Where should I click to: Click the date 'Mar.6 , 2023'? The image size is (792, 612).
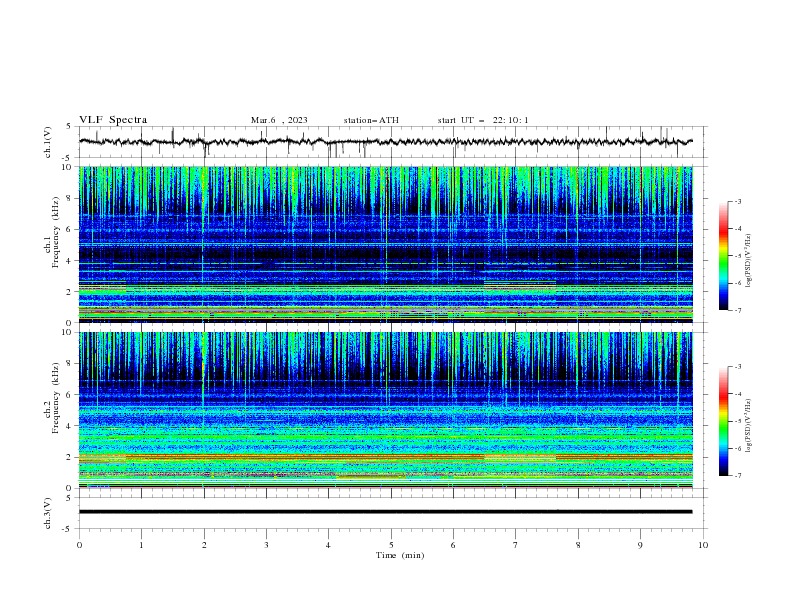coord(279,120)
